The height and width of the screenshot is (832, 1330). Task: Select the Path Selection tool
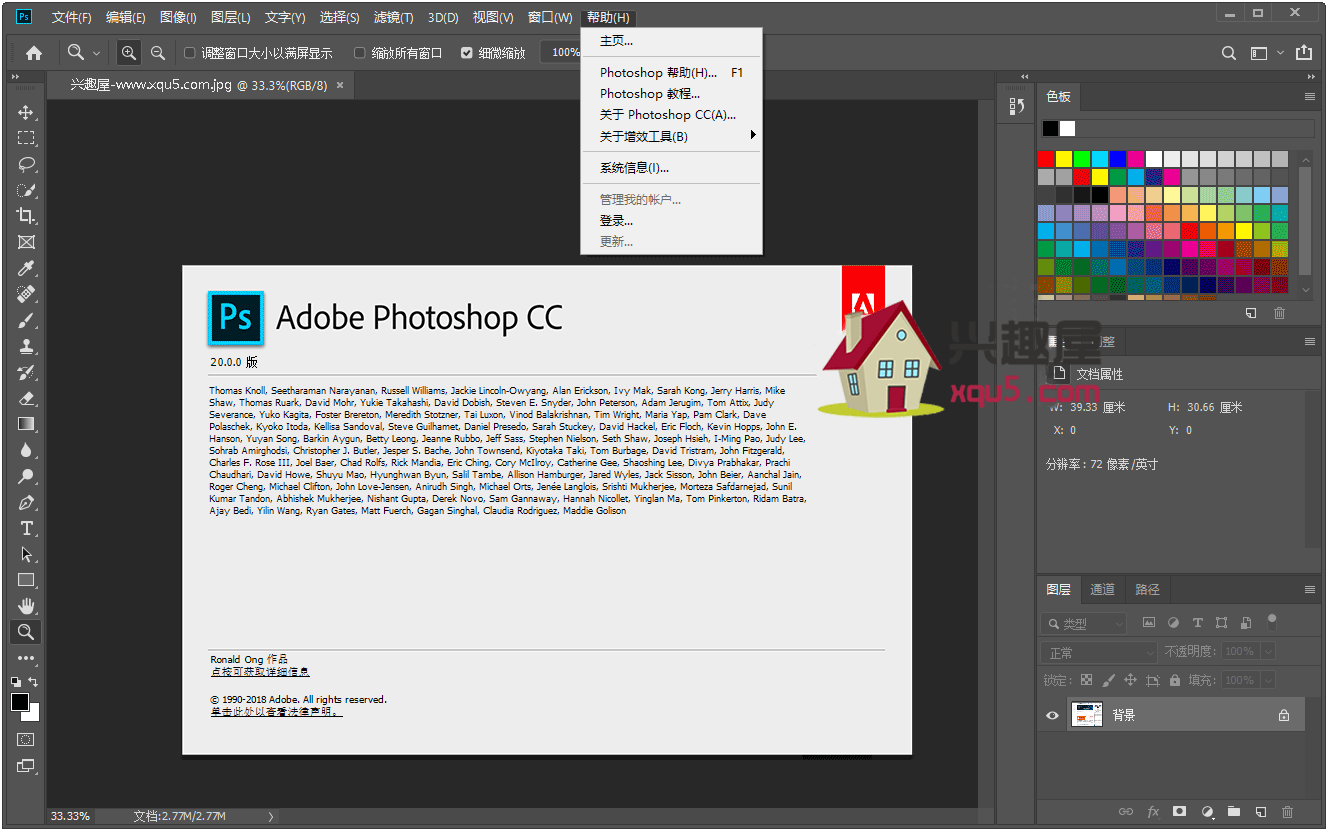[x=26, y=554]
